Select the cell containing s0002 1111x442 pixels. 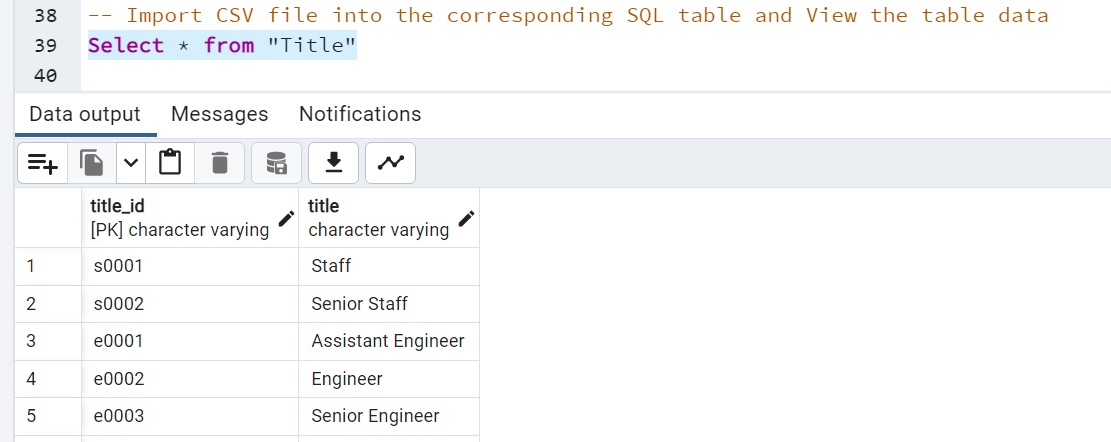pos(190,304)
